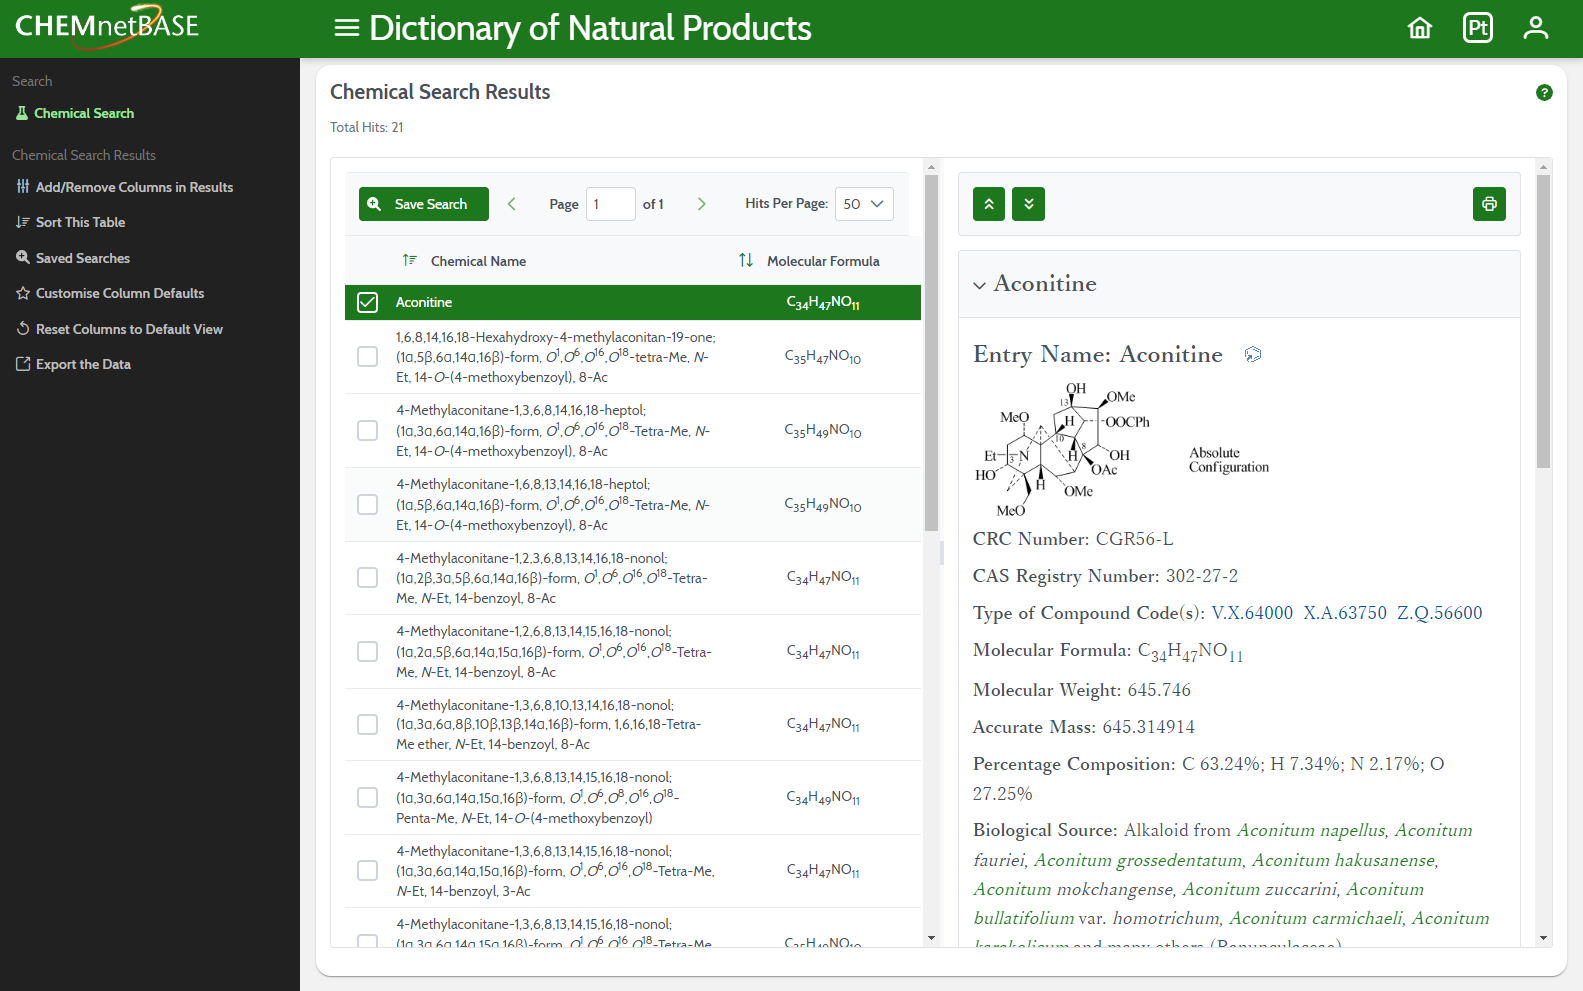This screenshot has height=991, width=1583.
Task: Check the 14-benzoyl, 3-Ac nonol row checkbox
Action: (368, 870)
